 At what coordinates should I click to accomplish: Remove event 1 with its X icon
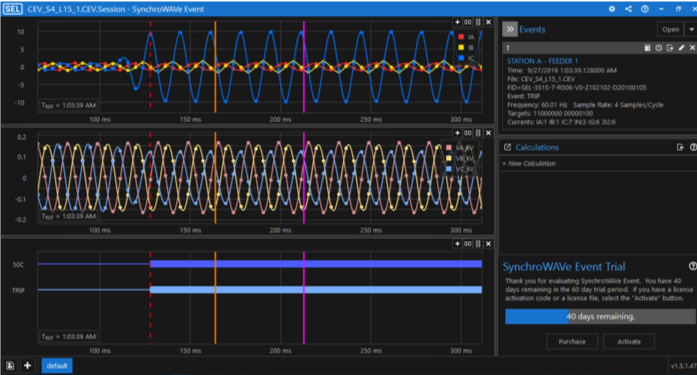(692, 48)
